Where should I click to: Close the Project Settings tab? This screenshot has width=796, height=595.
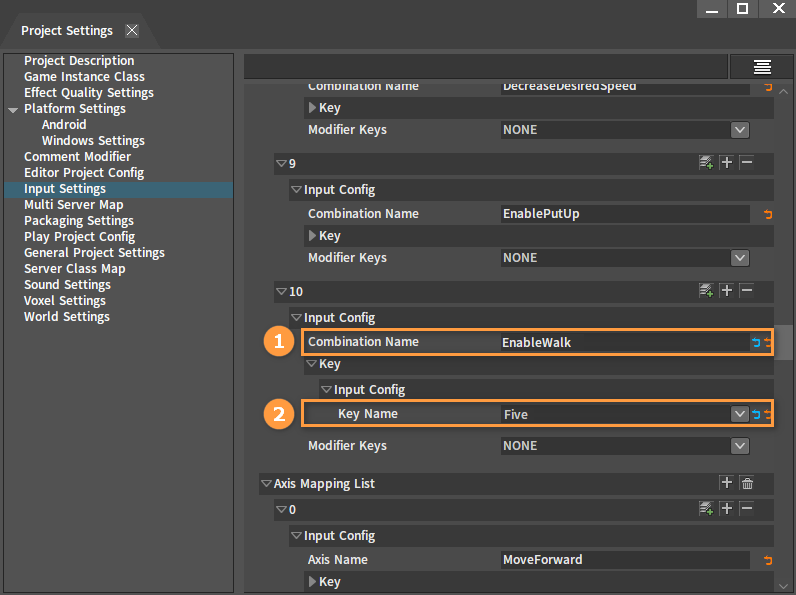[x=132, y=30]
